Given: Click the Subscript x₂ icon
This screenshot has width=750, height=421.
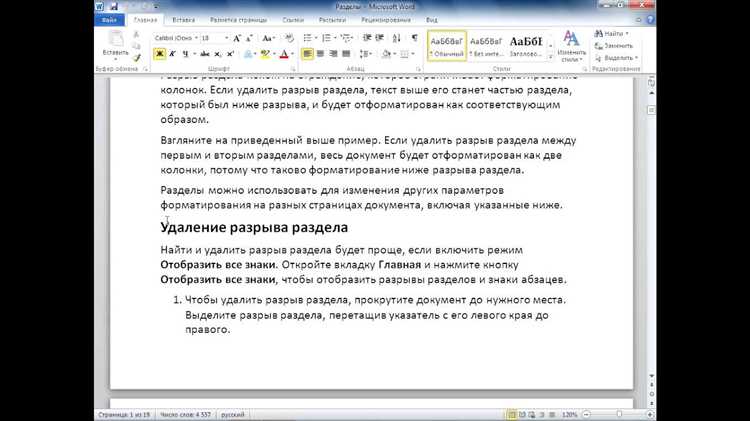Looking at the screenshot, I should [x=218, y=54].
